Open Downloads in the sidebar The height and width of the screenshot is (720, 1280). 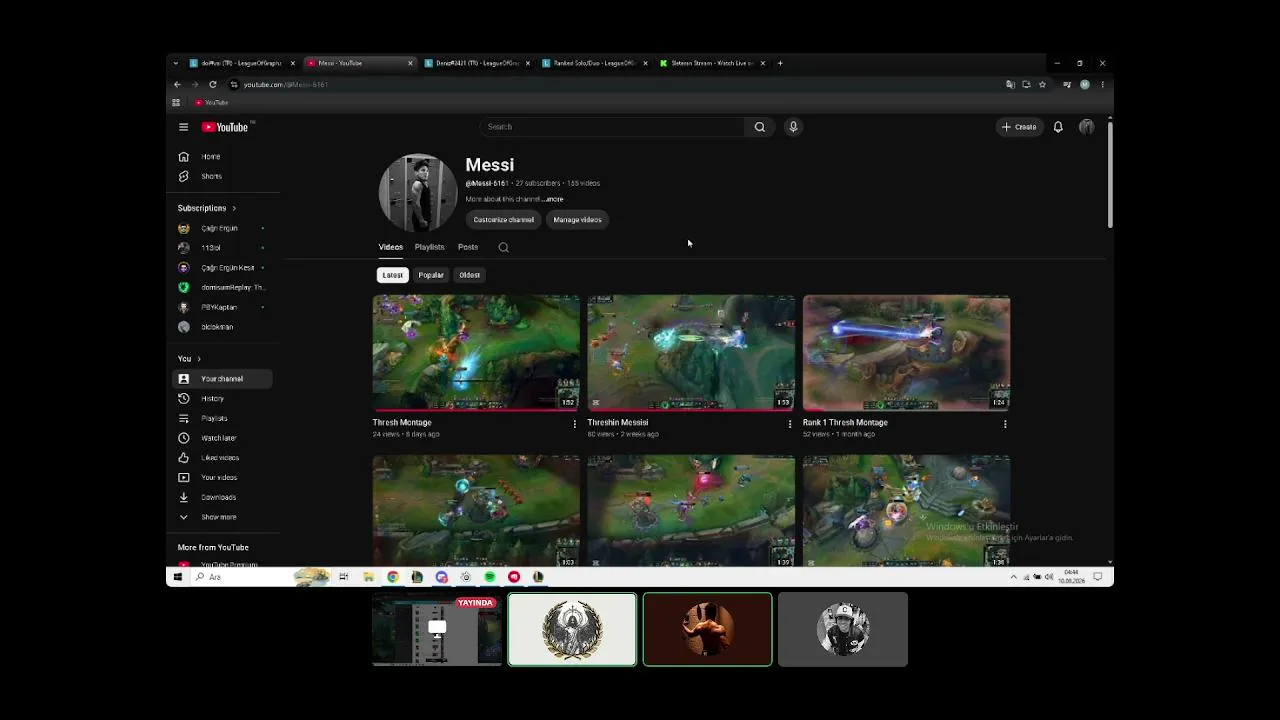click(x=218, y=497)
